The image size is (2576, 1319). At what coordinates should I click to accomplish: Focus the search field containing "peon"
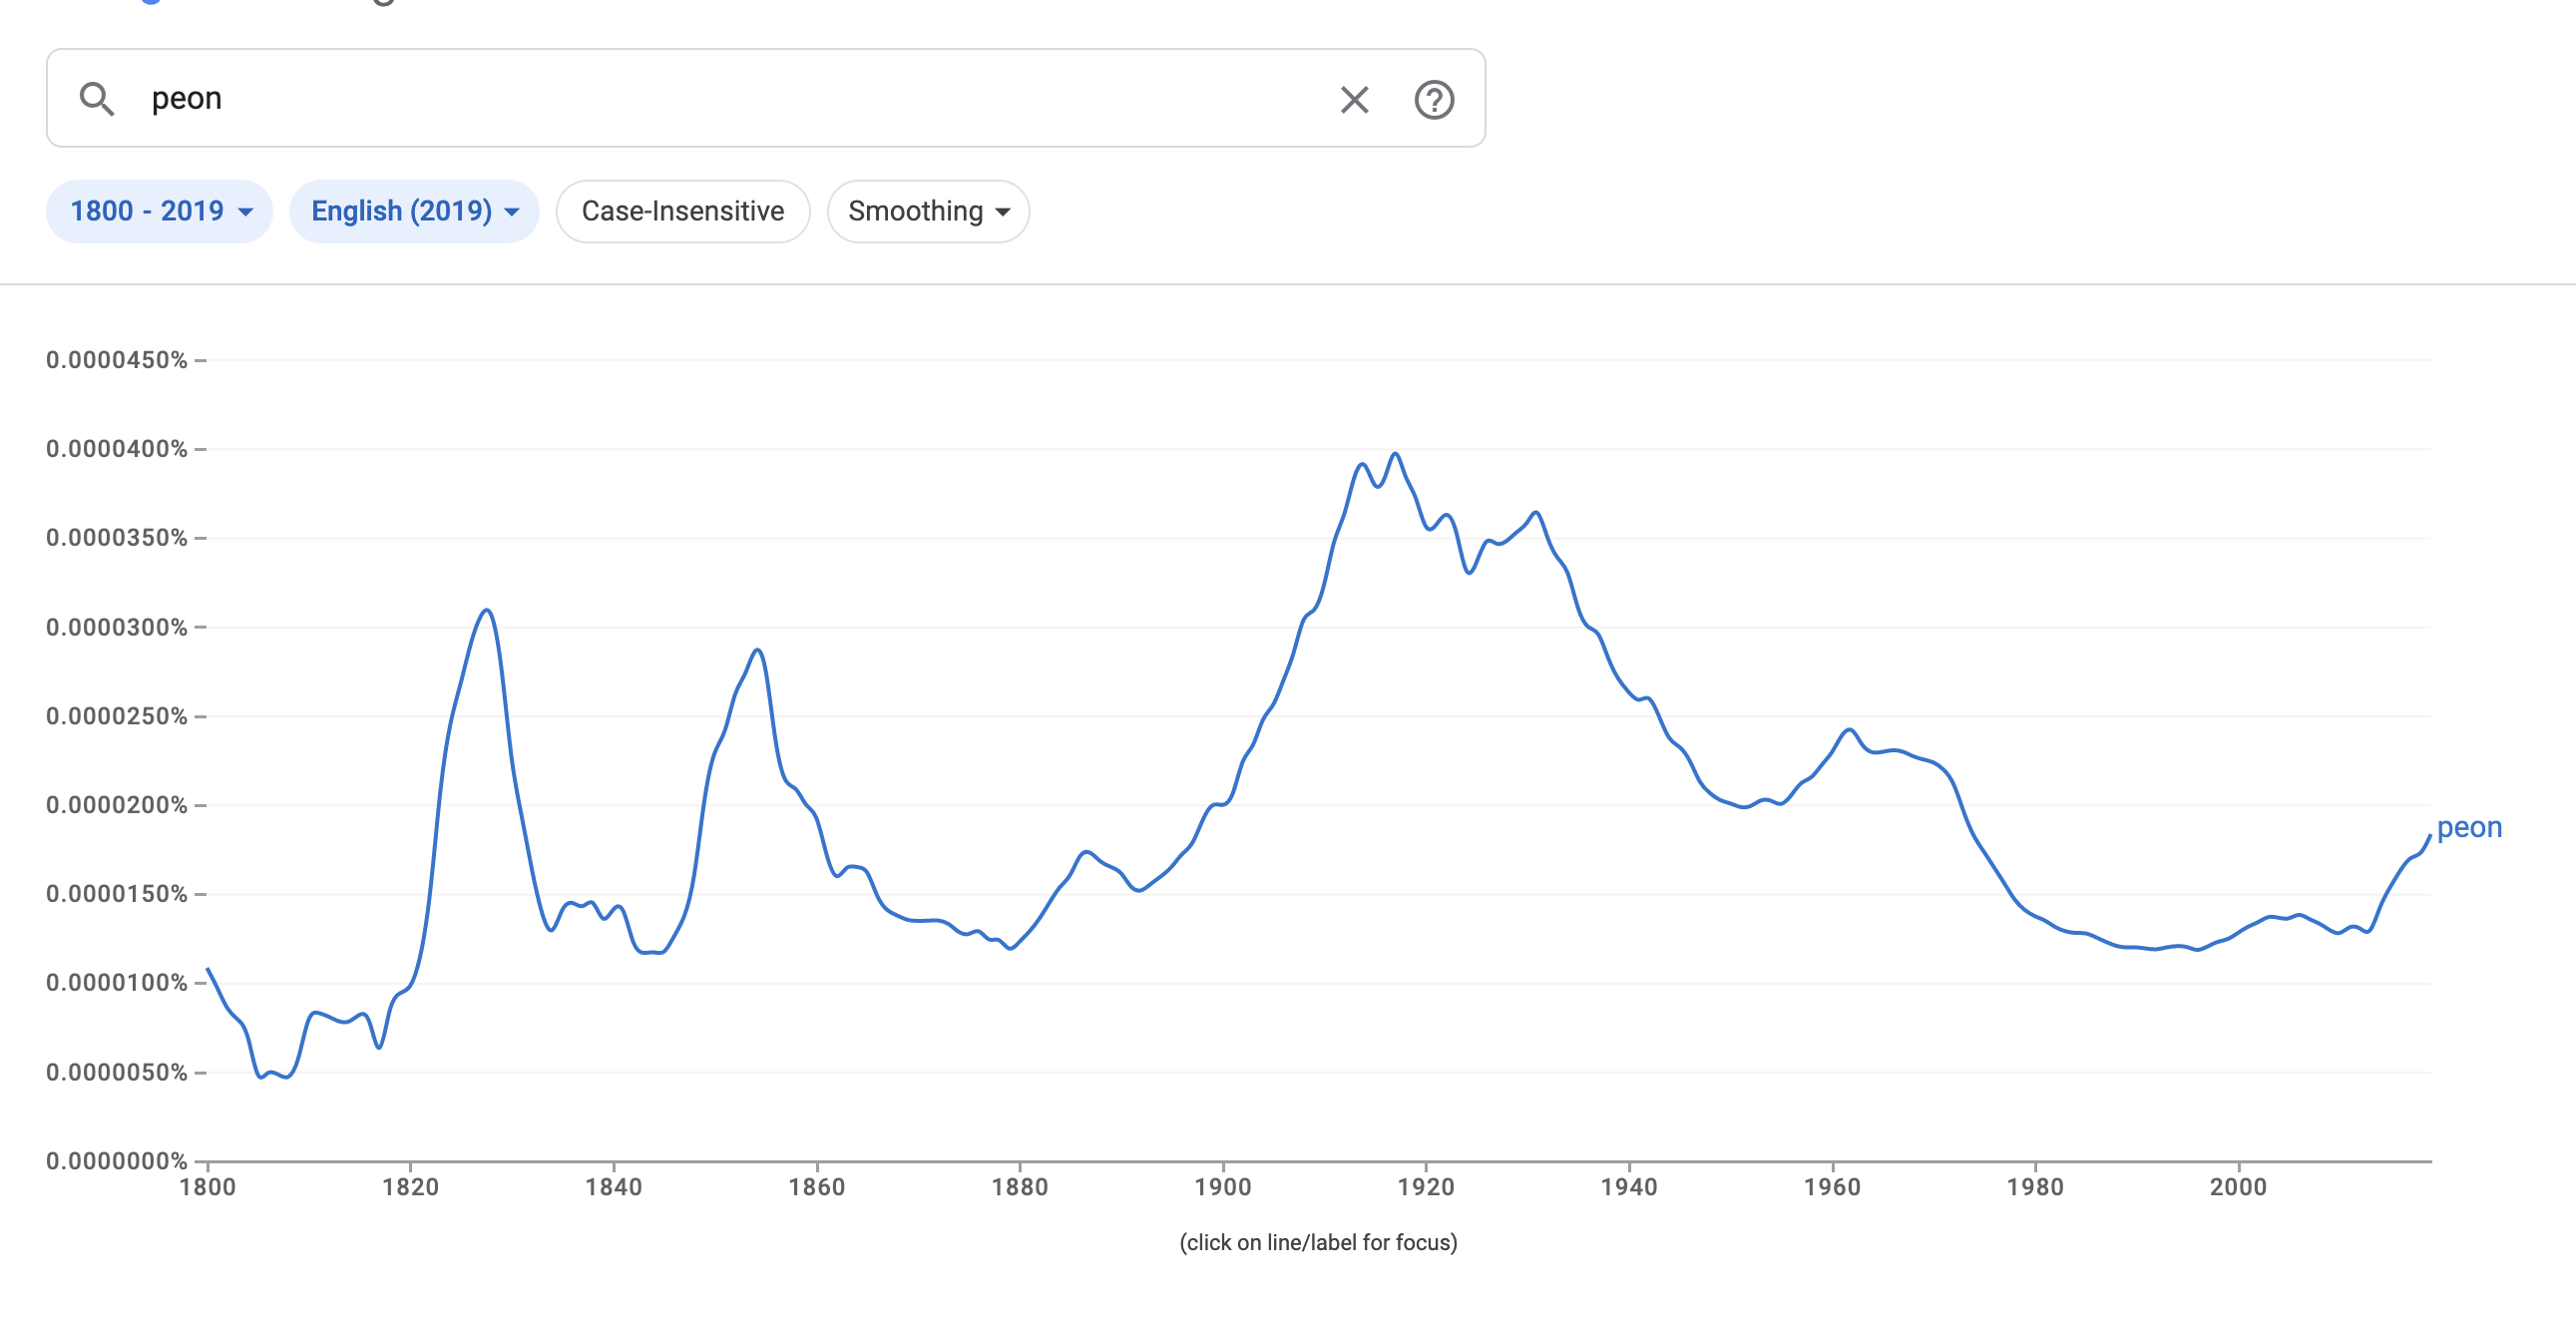pos(700,99)
